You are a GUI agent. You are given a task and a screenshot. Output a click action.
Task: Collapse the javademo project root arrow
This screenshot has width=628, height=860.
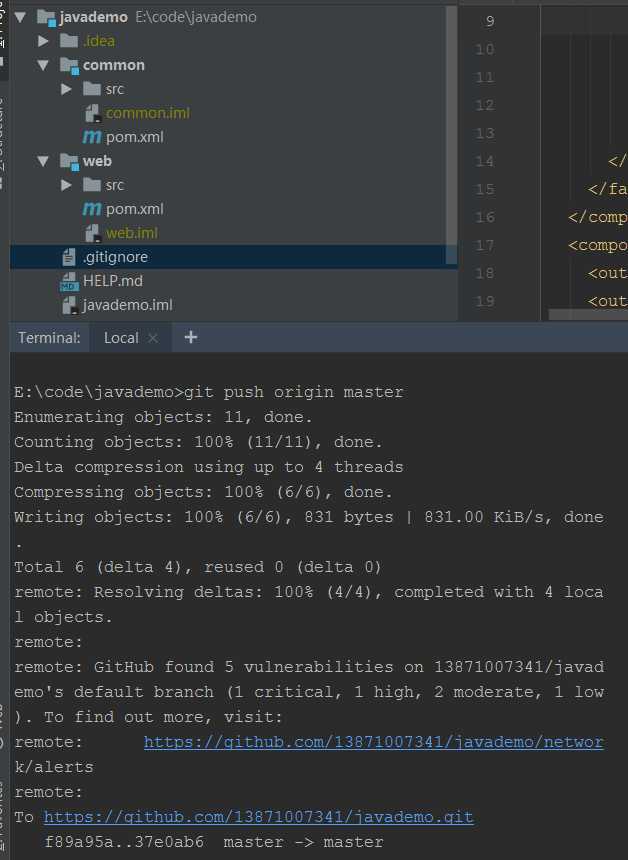pyautogui.click(x=21, y=17)
